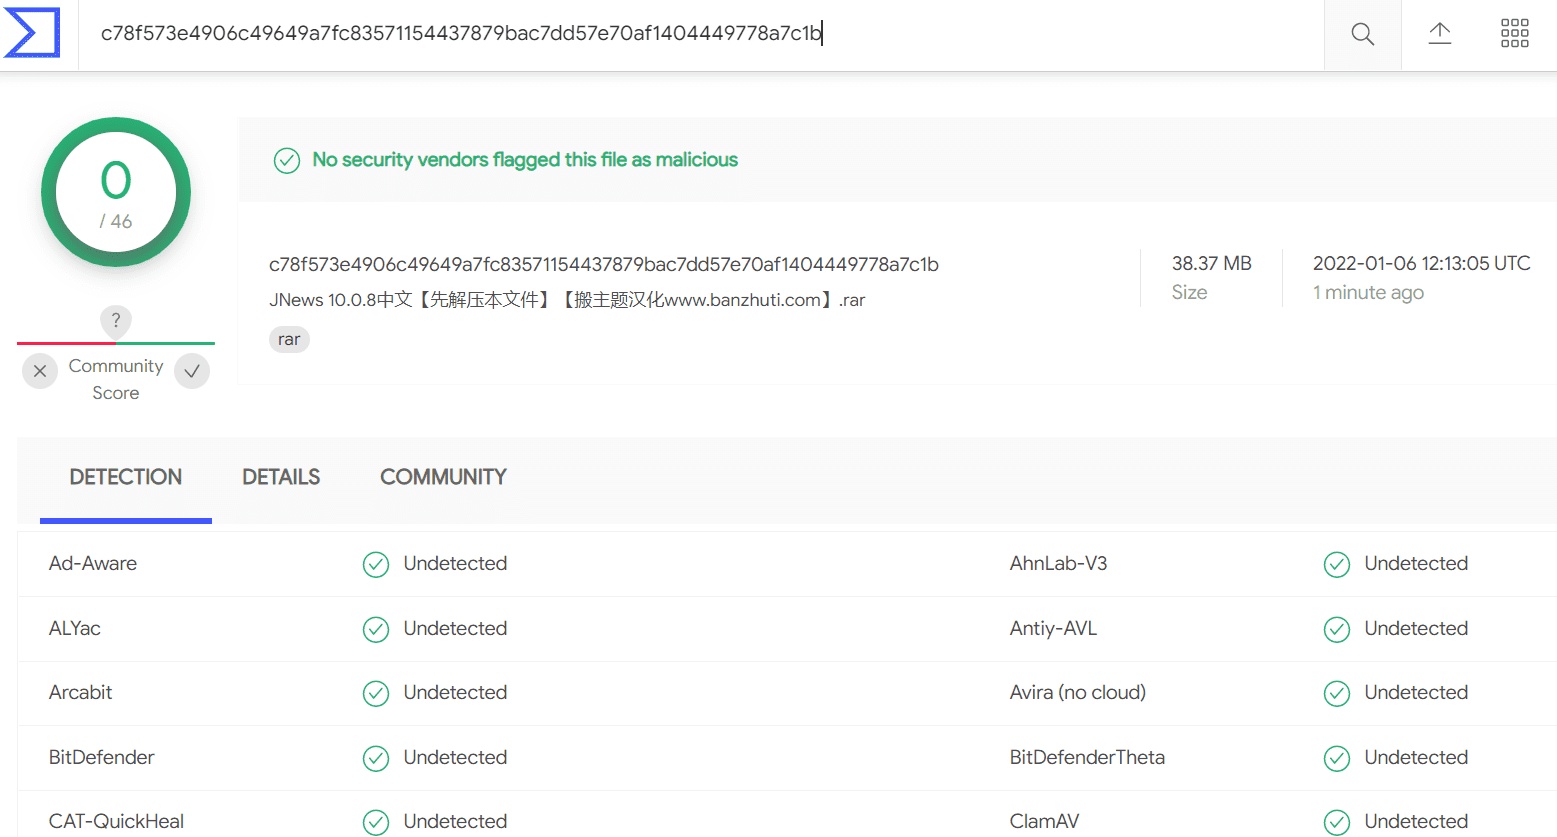This screenshot has width=1557, height=837.
Task: Click the Arcabit vendor name
Action: tap(81, 692)
